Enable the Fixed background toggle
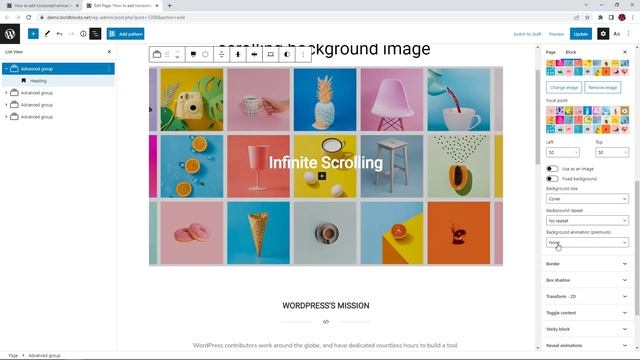Screen dimensions: 640x360 tap(552, 179)
